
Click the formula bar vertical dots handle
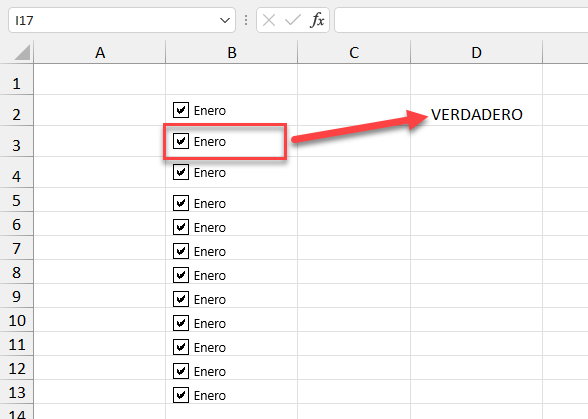coord(246,20)
